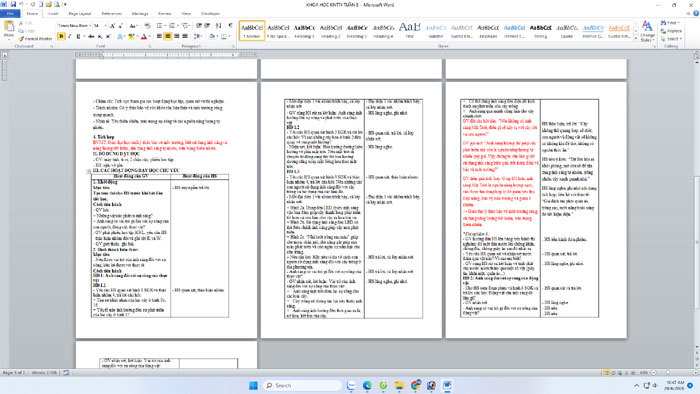Click the Replace button in Editing
The width and height of the screenshot is (700, 394).
pyautogui.click(x=671, y=31)
